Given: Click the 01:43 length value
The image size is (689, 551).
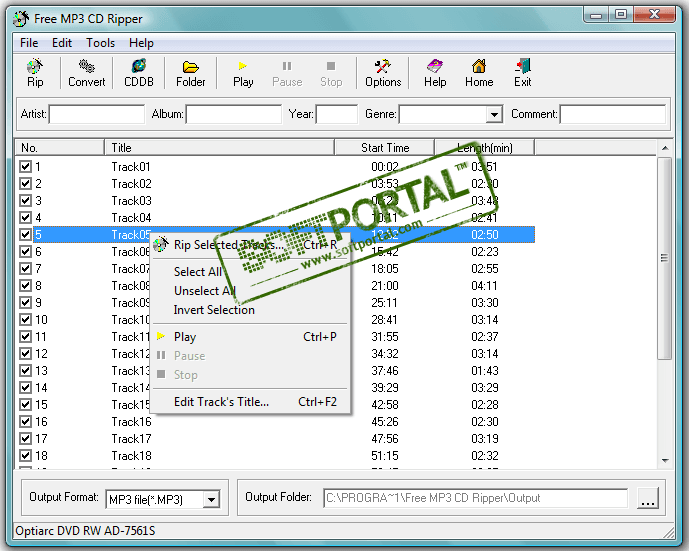Looking at the screenshot, I should pyautogui.click(x=485, y=370).
